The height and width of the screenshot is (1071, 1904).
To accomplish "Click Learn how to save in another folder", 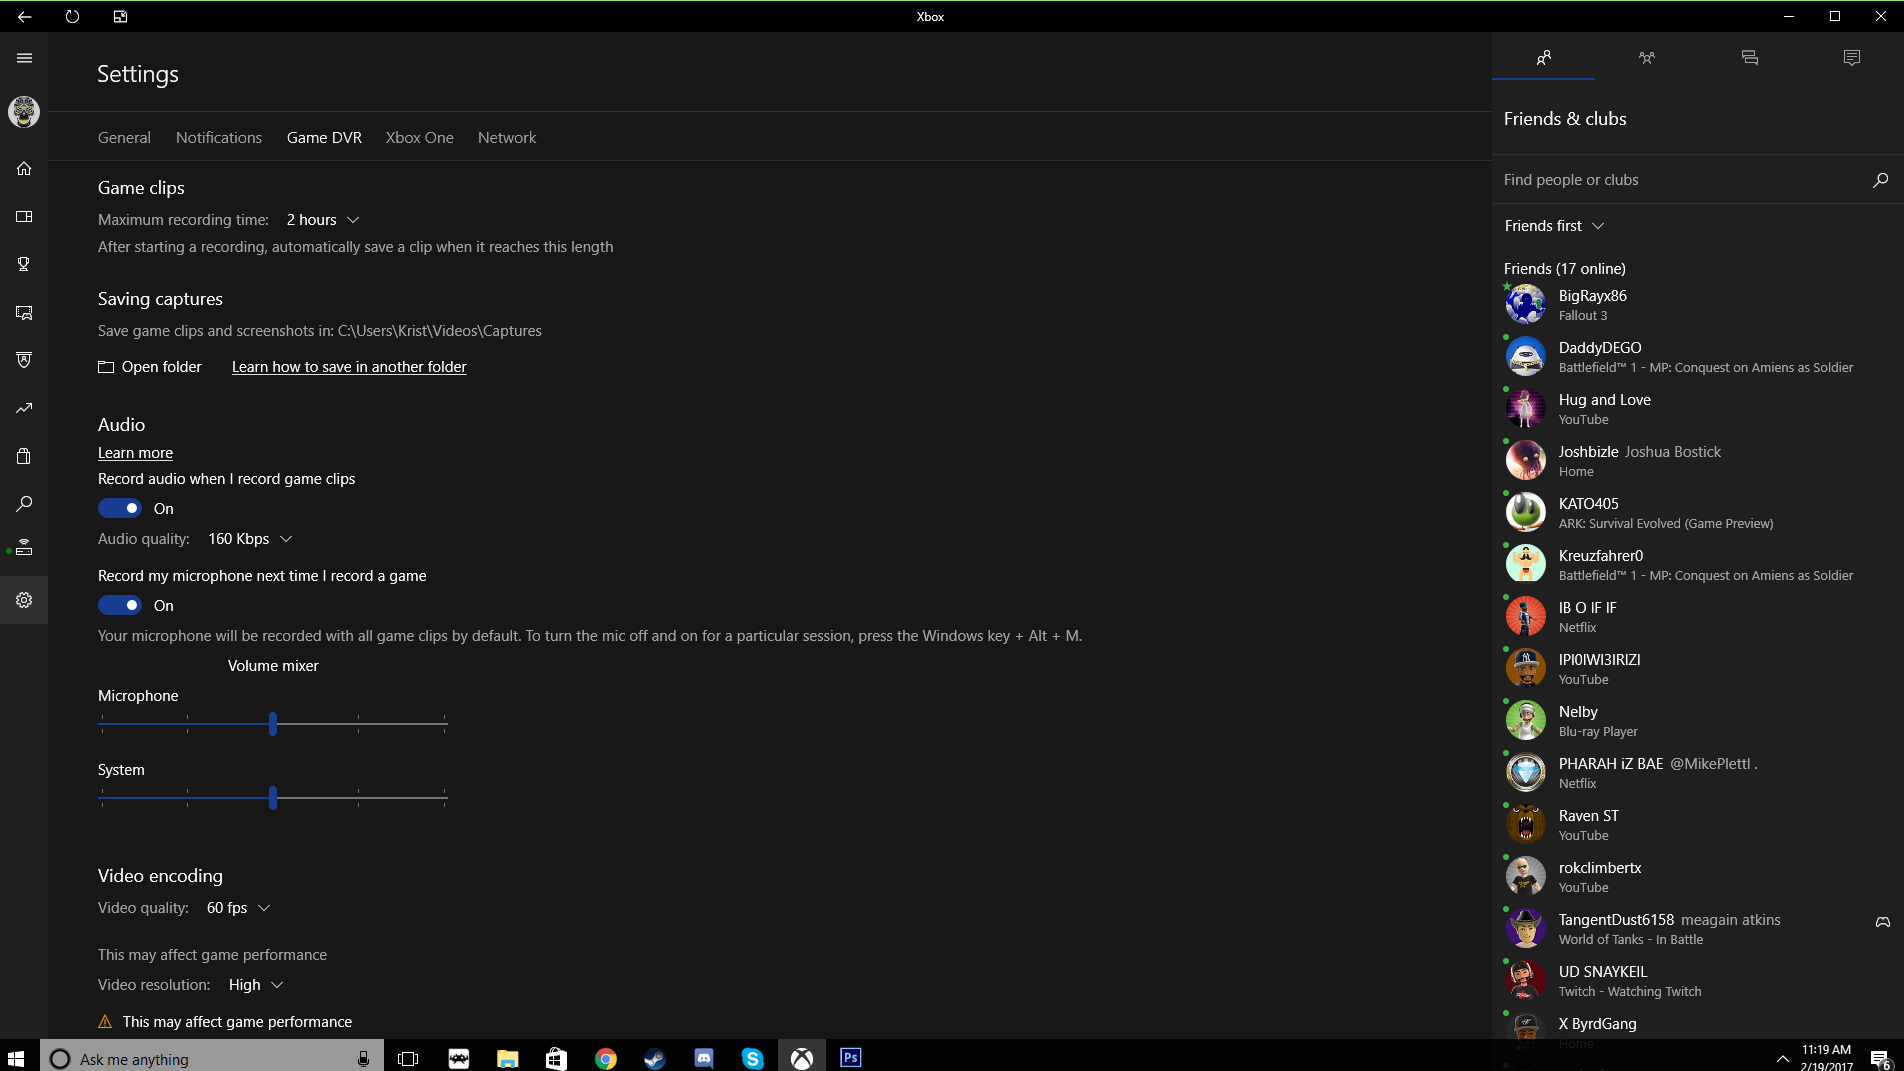I will [349, 367].
